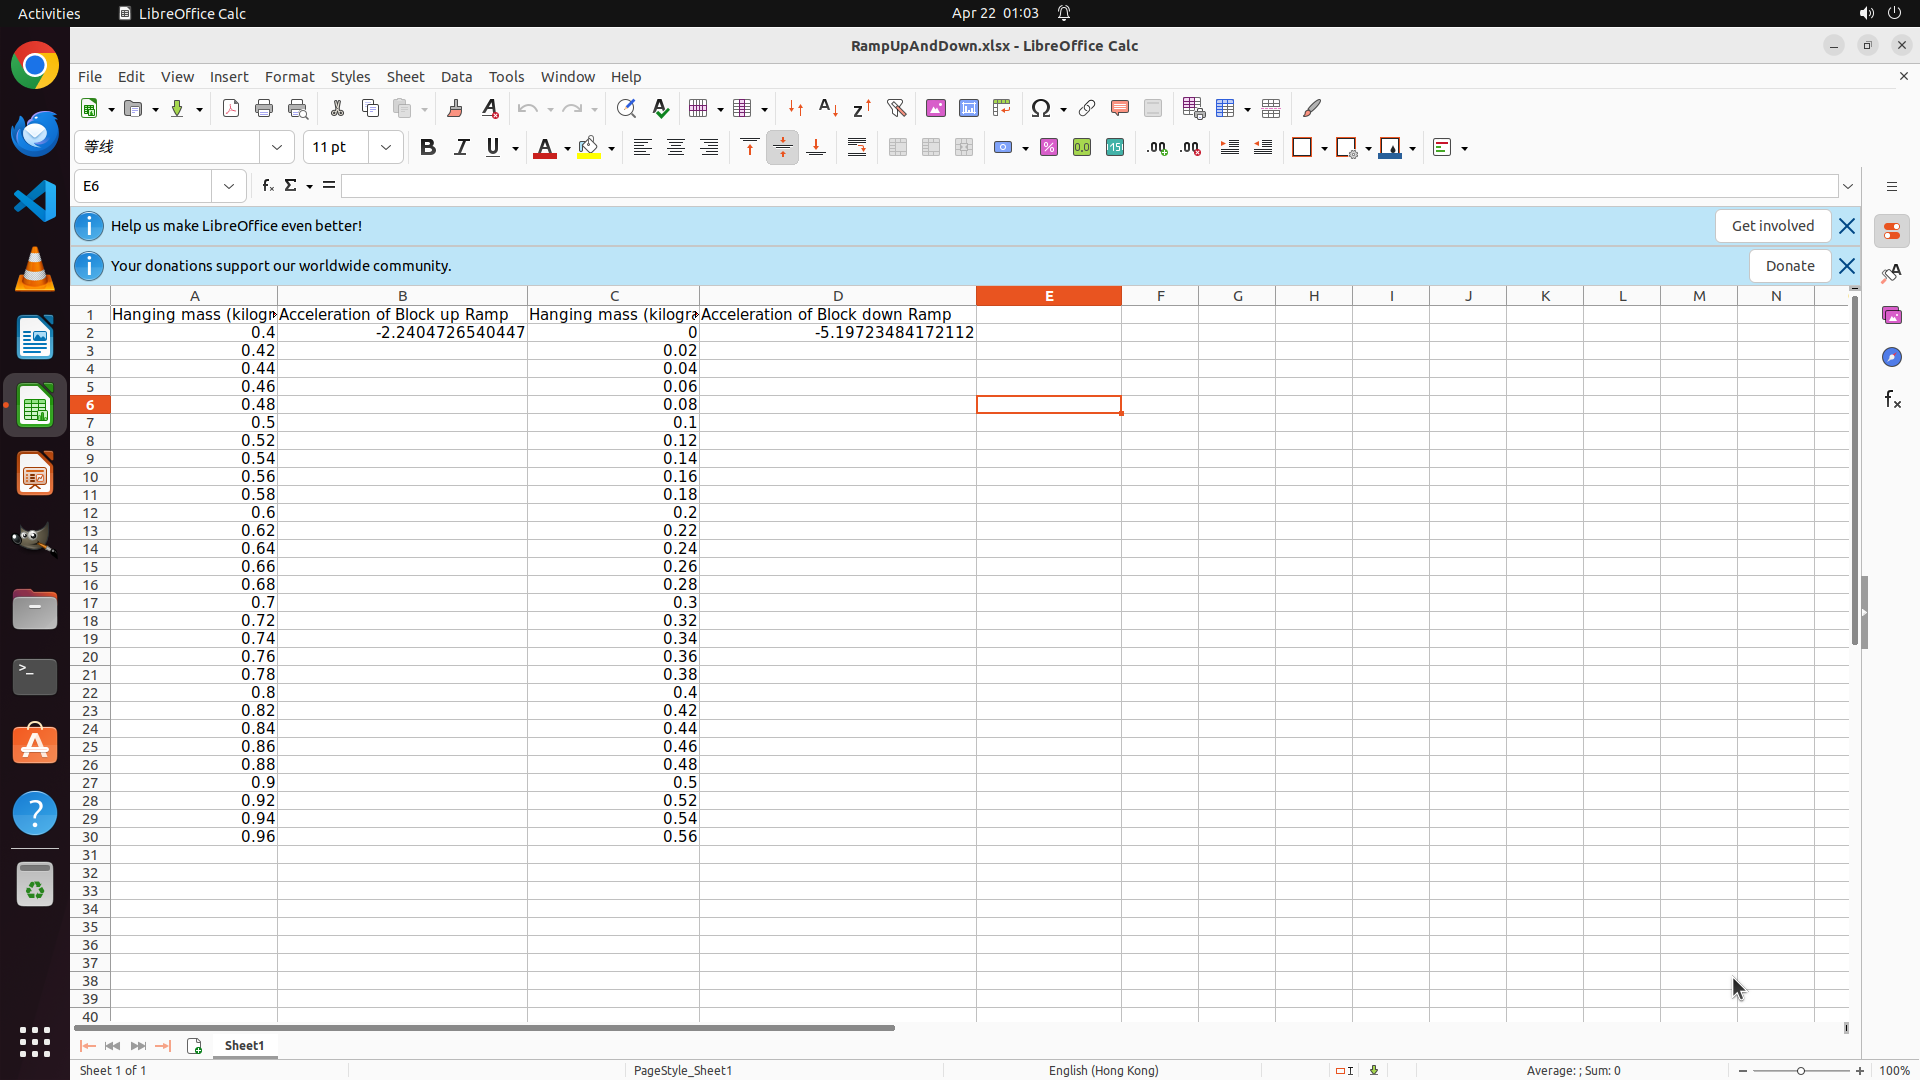Format selected cells as percent
Image resolution: width=1920 pixels, height=1080 pixels.
tap(1049, 148)
